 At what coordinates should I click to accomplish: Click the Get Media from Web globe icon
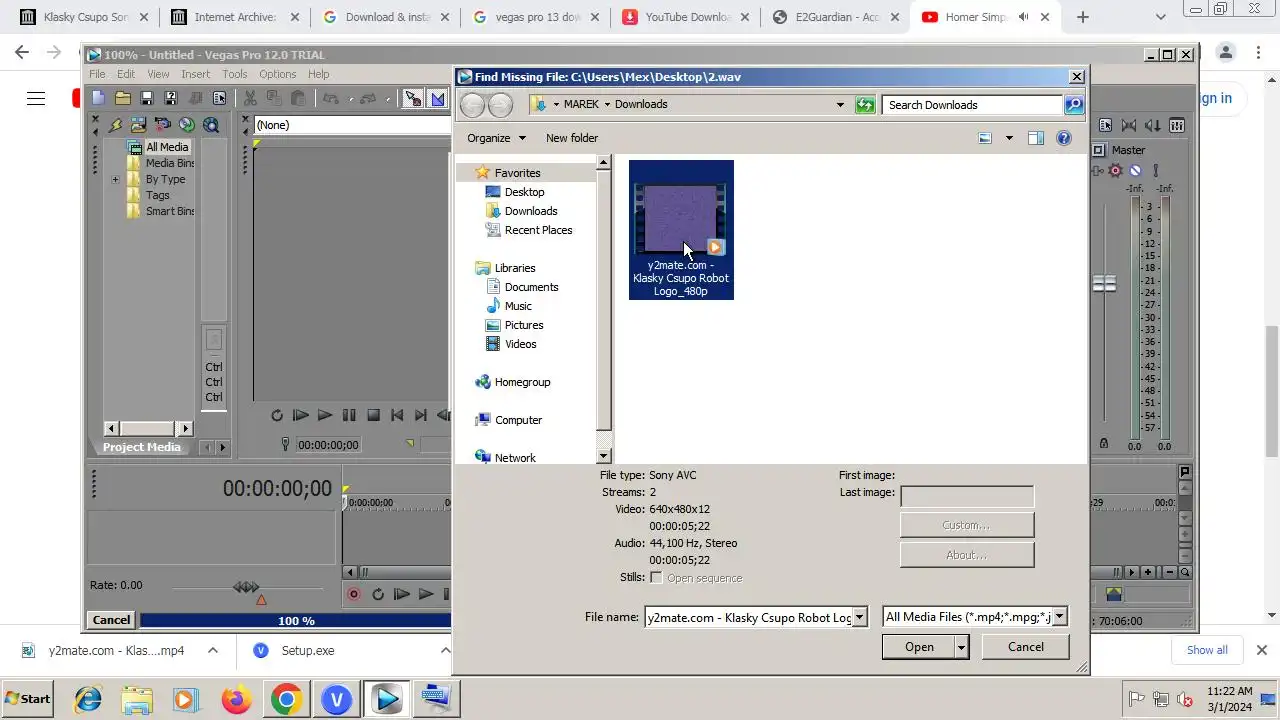click(x=211, y=125)
